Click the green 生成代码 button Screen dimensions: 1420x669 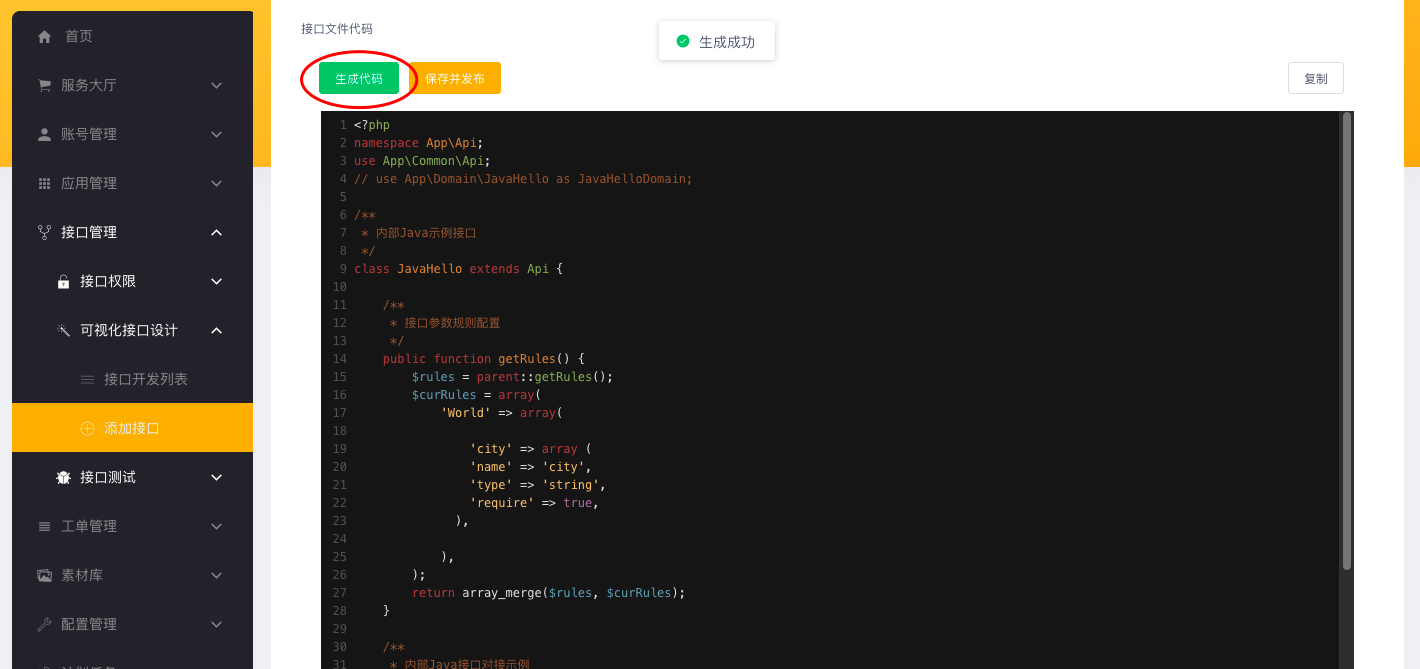point(359,78)
